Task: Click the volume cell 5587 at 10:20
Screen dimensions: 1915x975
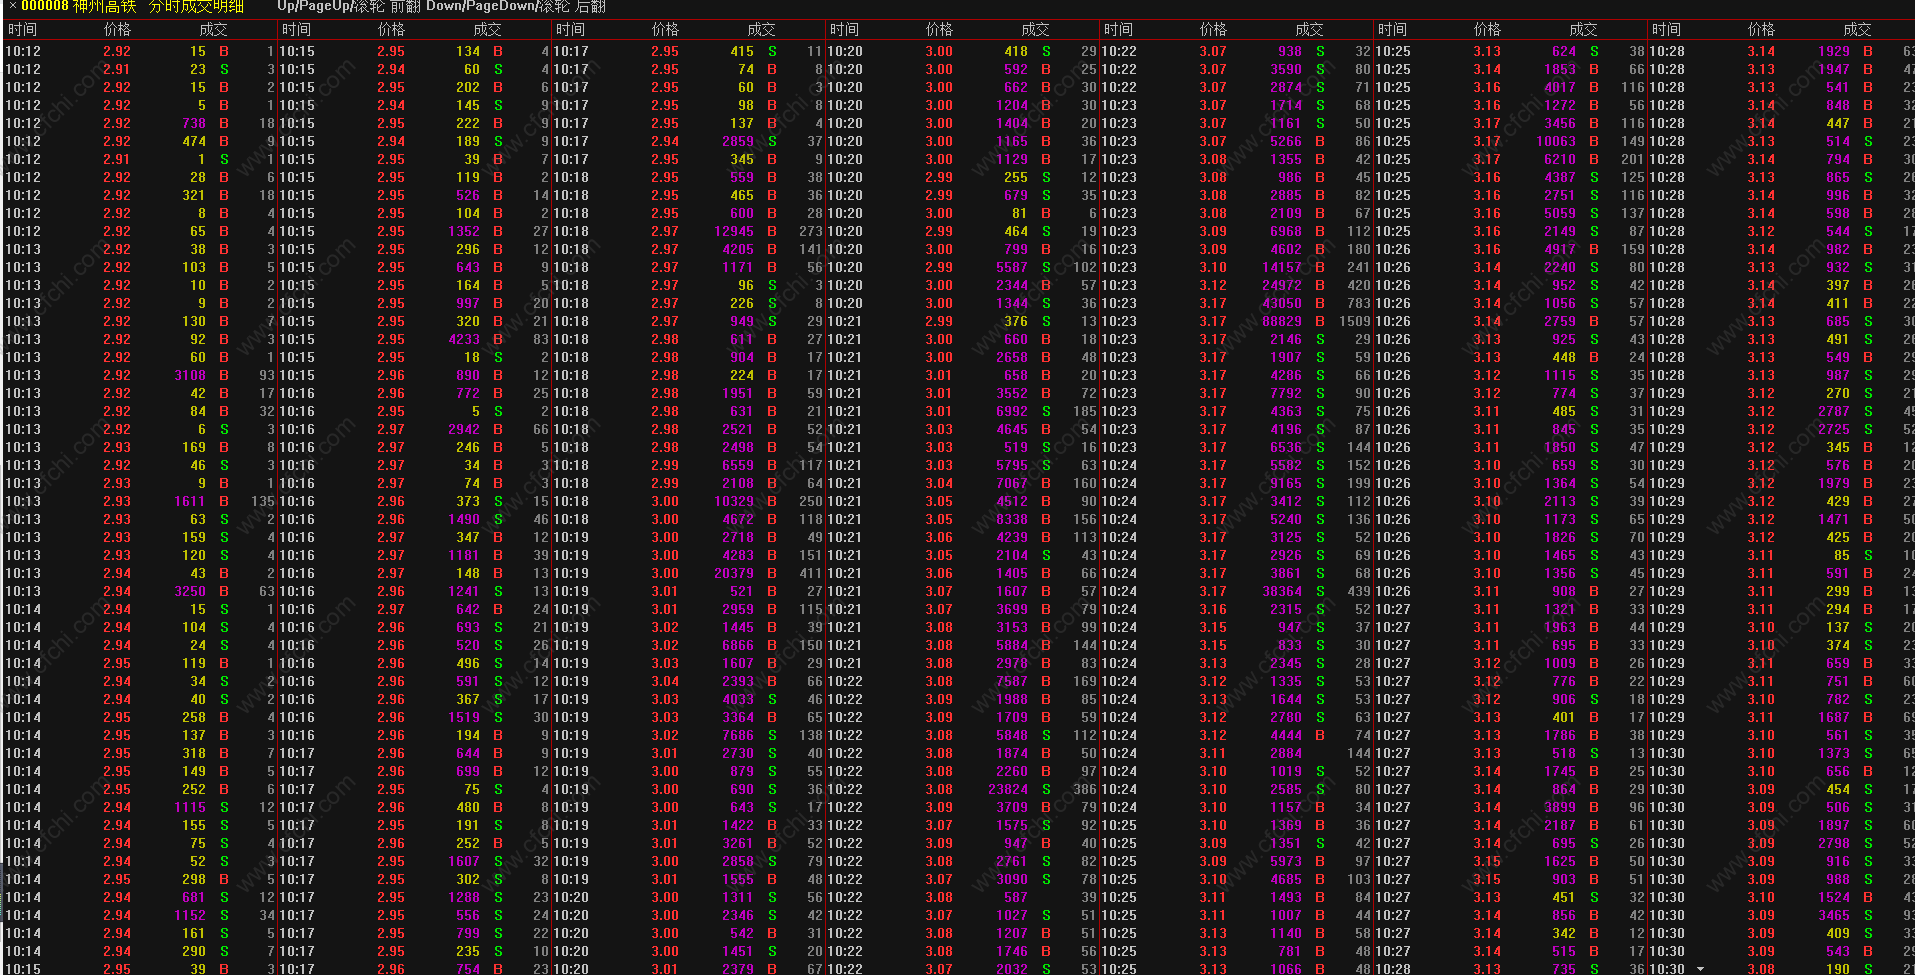Action: [x=1012, y=267]
